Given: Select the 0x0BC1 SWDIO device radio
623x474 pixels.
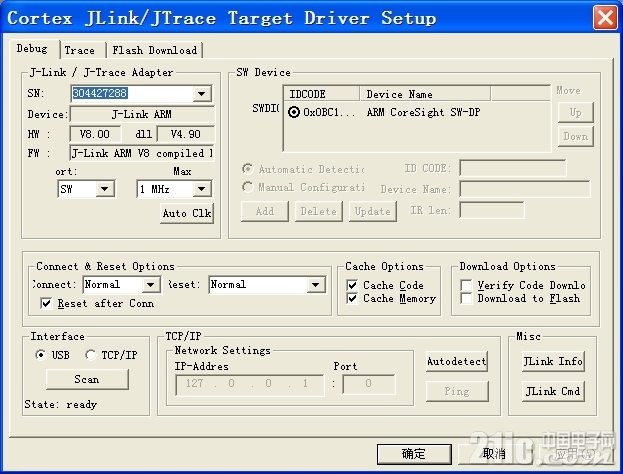Looking at the screenshot, I should [294, 112].
